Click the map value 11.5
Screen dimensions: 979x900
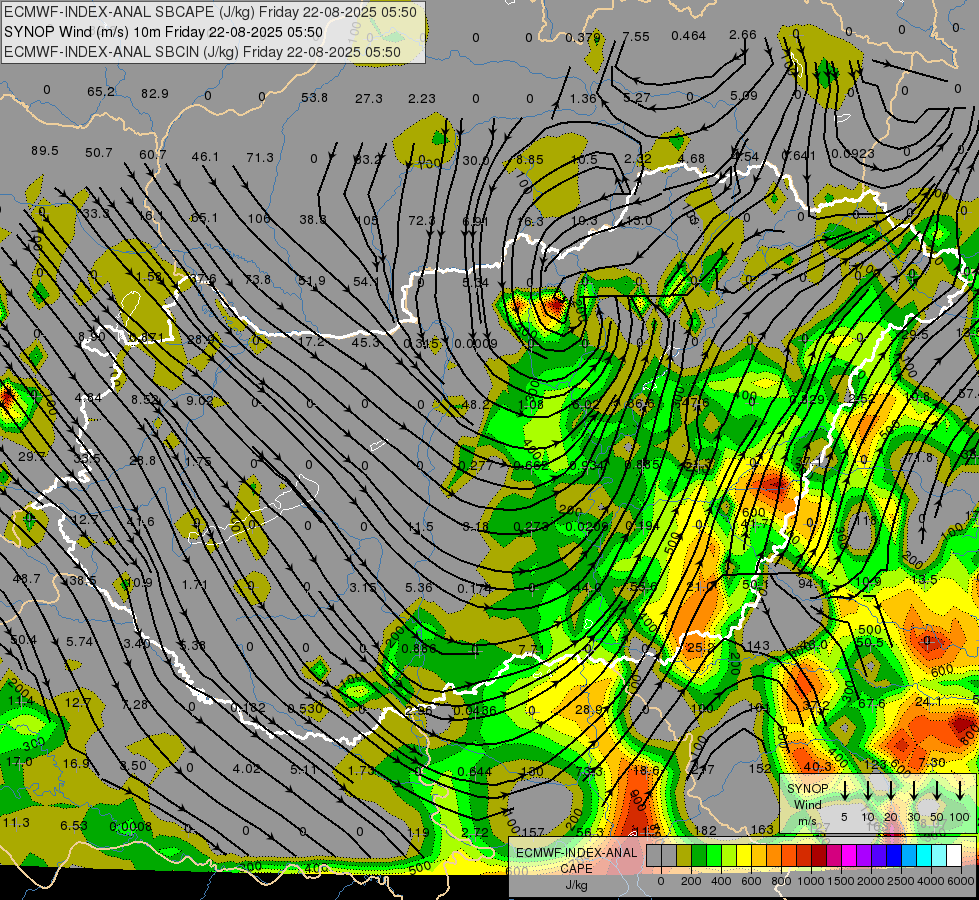point(420,527)
